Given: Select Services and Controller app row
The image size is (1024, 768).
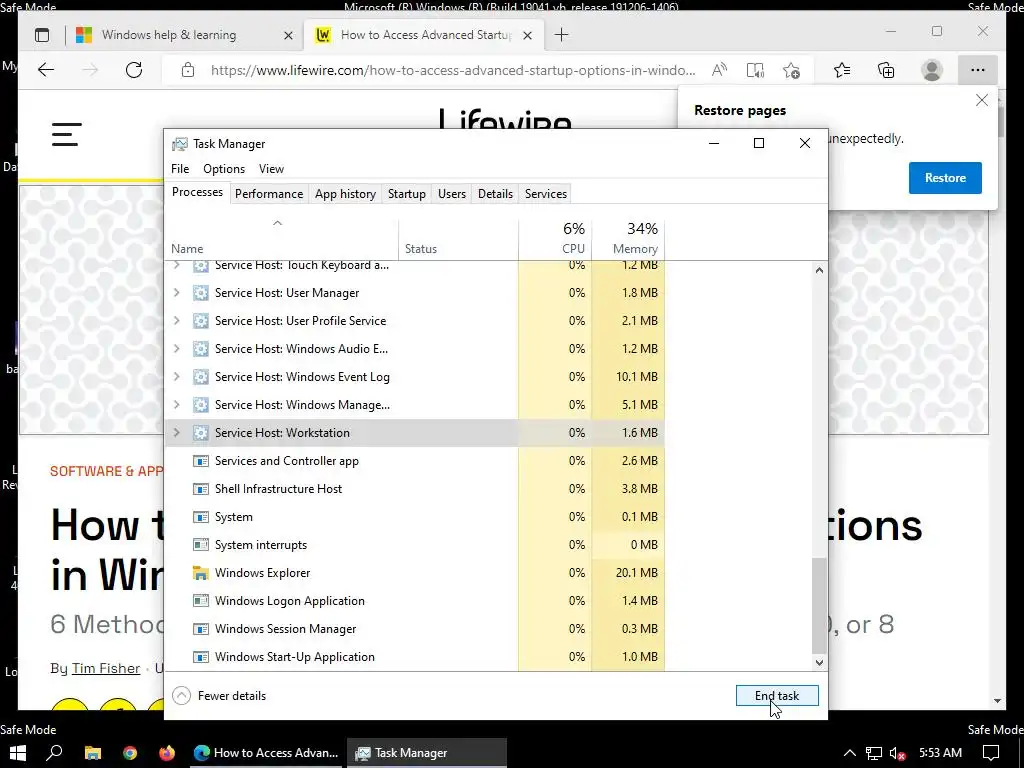Looking at the screenshot, I should click(415, 460).
